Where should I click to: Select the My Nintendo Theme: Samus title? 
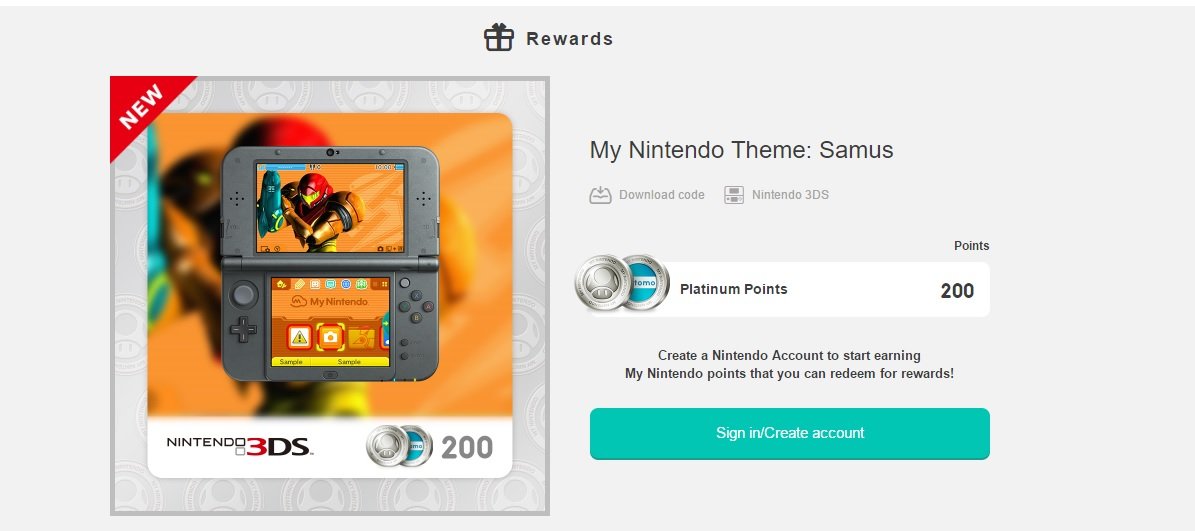pos(741,150)
